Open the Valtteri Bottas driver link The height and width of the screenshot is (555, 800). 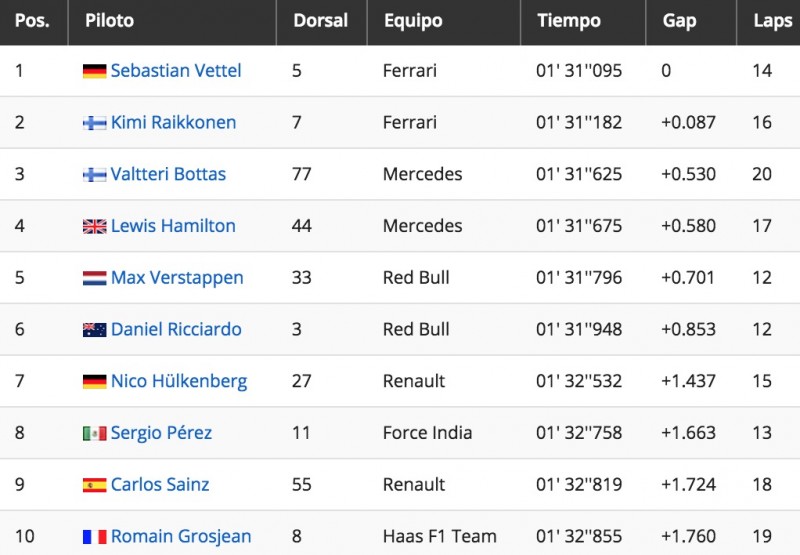(x=168, y=174)
